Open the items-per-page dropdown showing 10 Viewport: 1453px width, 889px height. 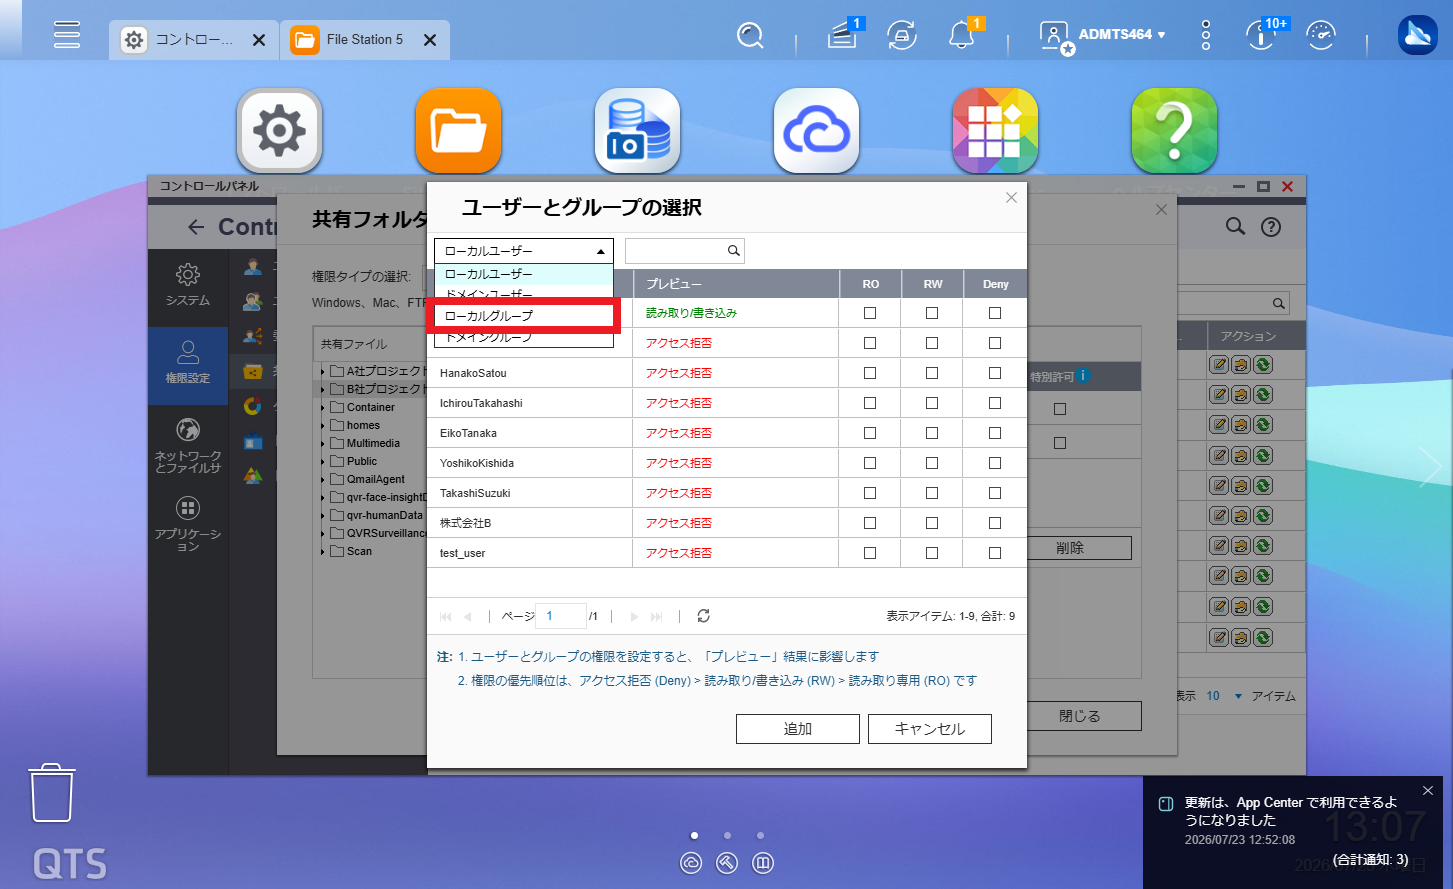point(1224,696)
